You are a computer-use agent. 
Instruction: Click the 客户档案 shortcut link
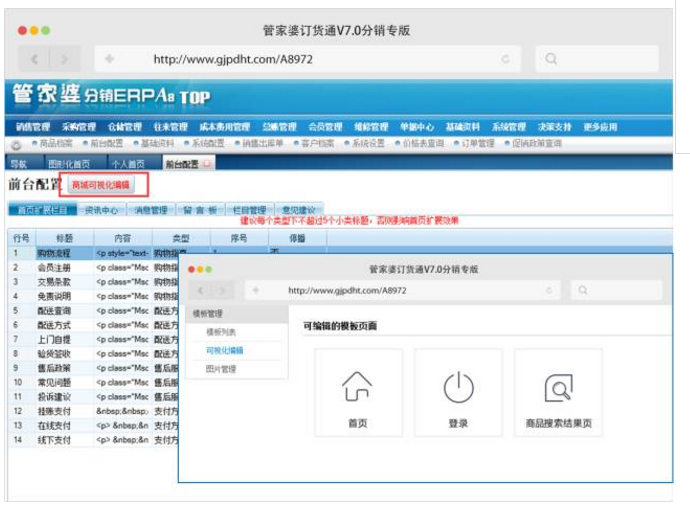point(318,143)
